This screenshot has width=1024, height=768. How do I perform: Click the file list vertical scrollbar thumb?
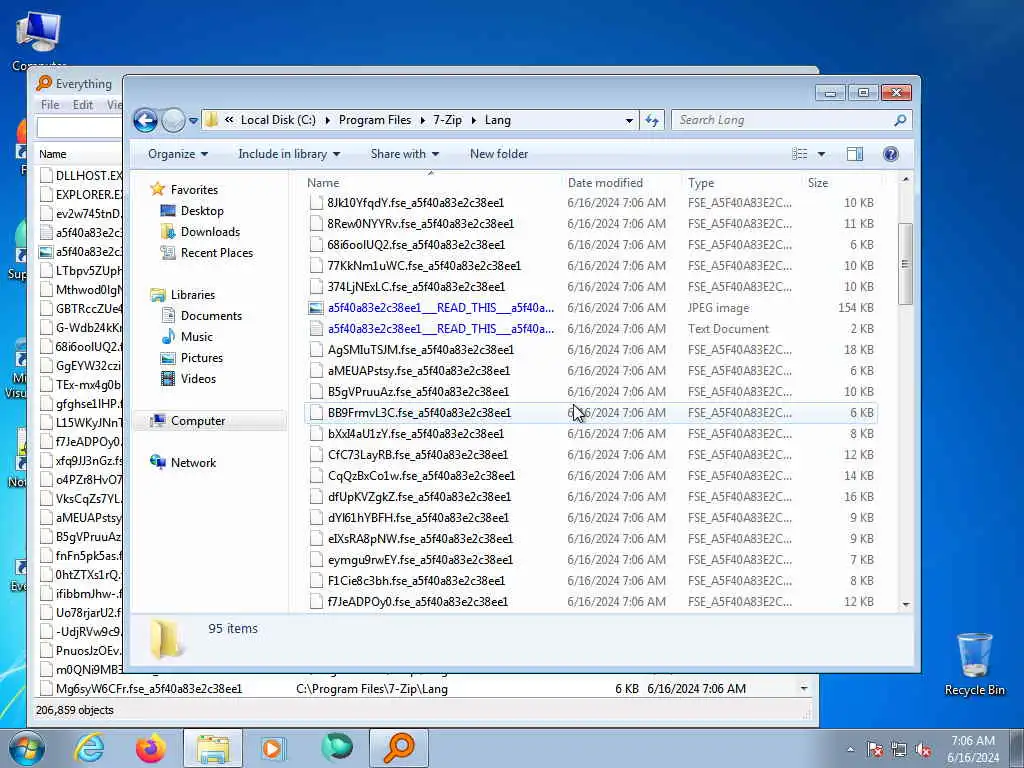click(906, 264)
